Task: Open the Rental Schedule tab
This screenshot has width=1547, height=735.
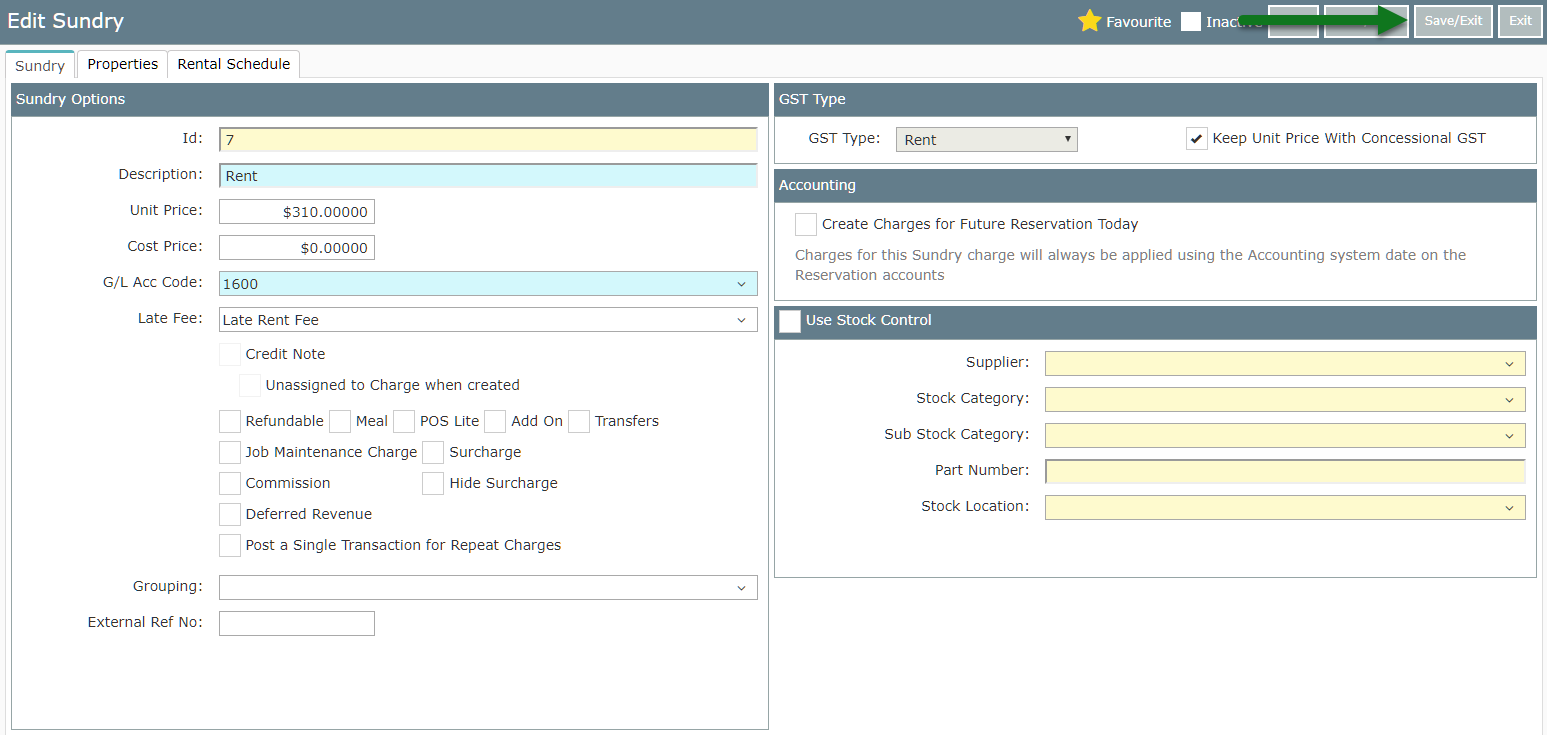Action: (234, 64)
